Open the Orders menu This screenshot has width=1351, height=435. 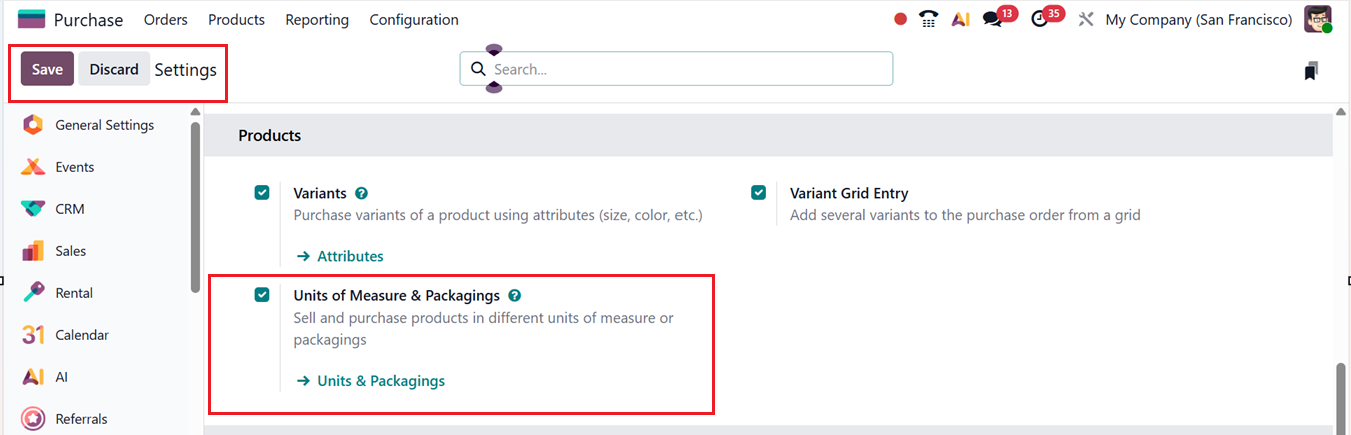click(166, 19)
